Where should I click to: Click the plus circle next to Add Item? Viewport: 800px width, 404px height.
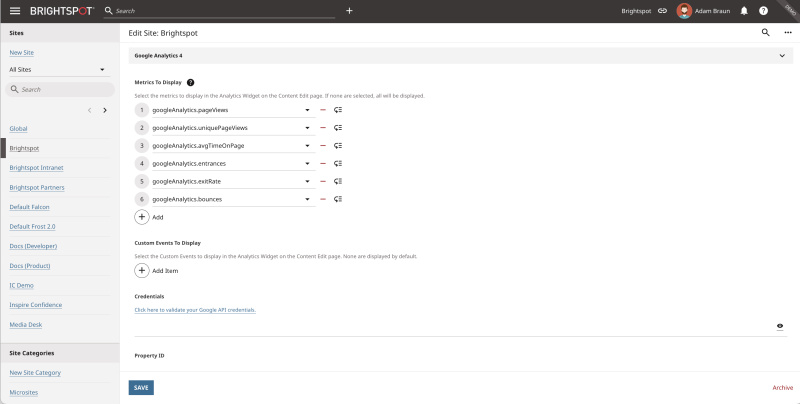142,270
